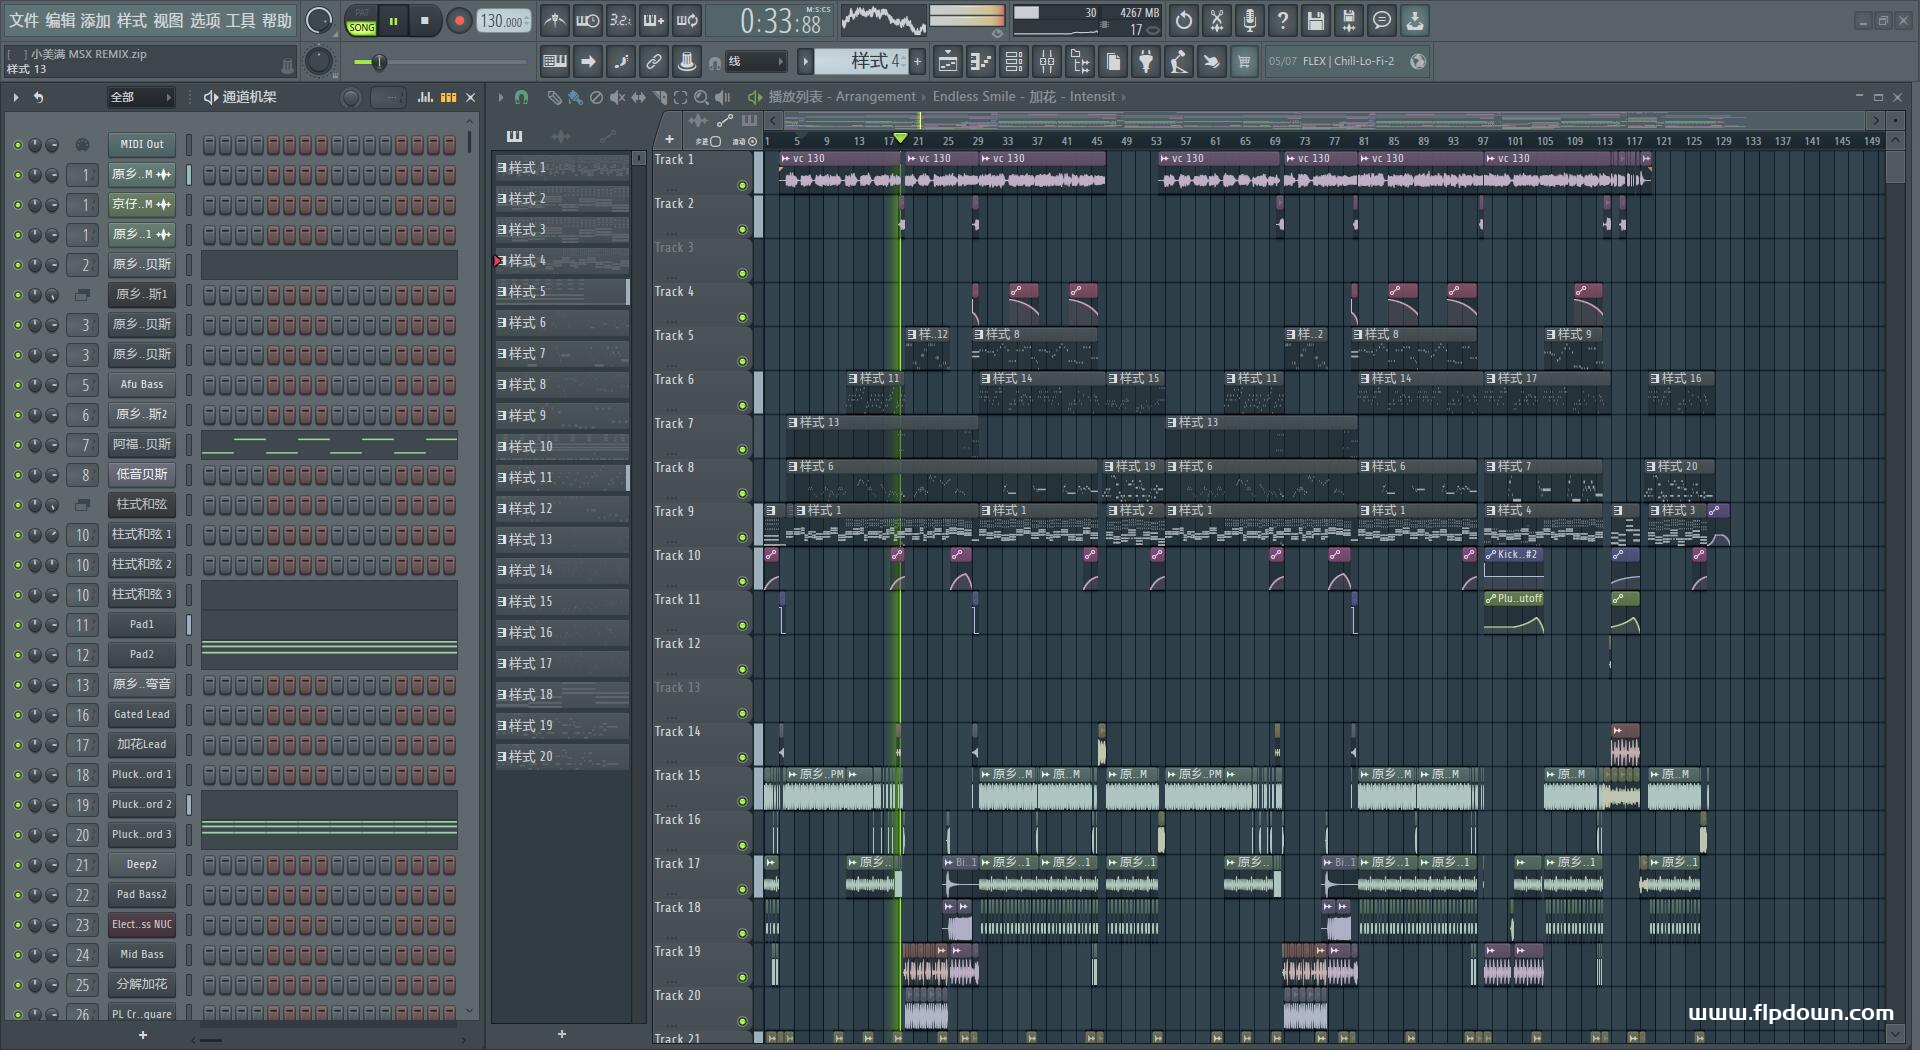The width and height of the screenshot is (1920, 1050).
Task: Click the red record button
Action: (459, 21)
